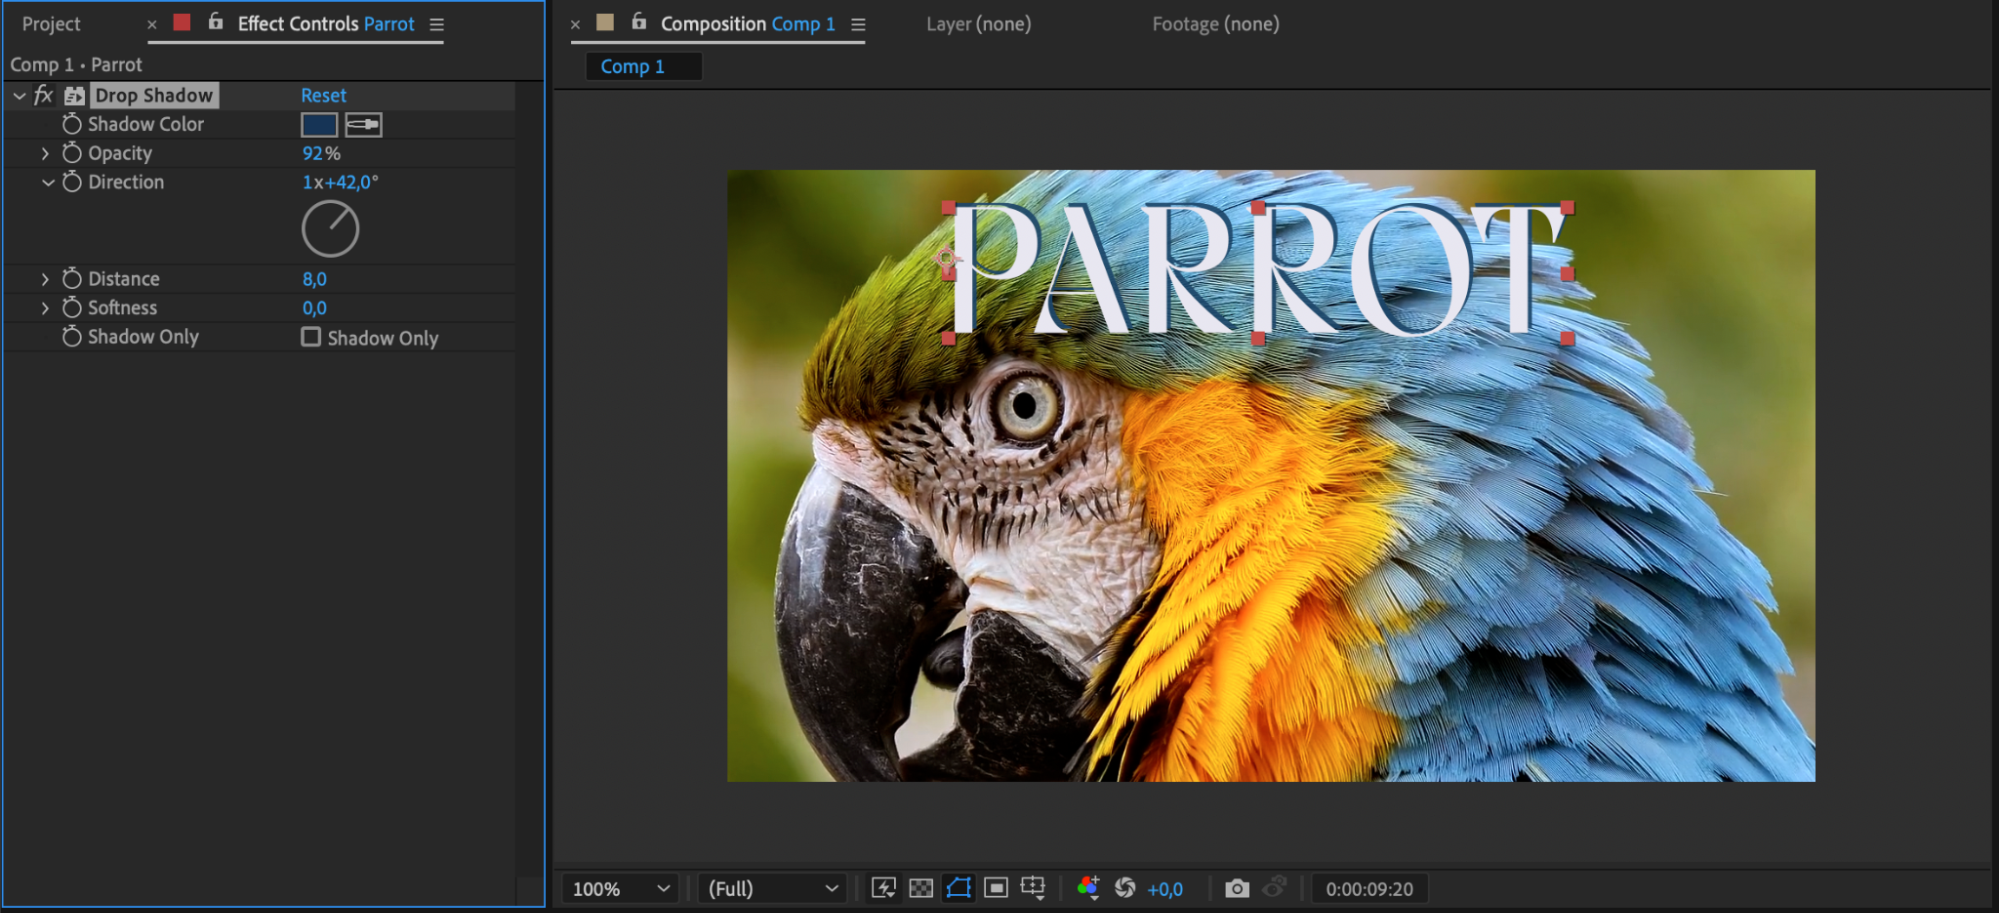The image size is (1999, 913).
Task: Click the current time 0:00:09:20 display
Action: tap(1369, 888)
